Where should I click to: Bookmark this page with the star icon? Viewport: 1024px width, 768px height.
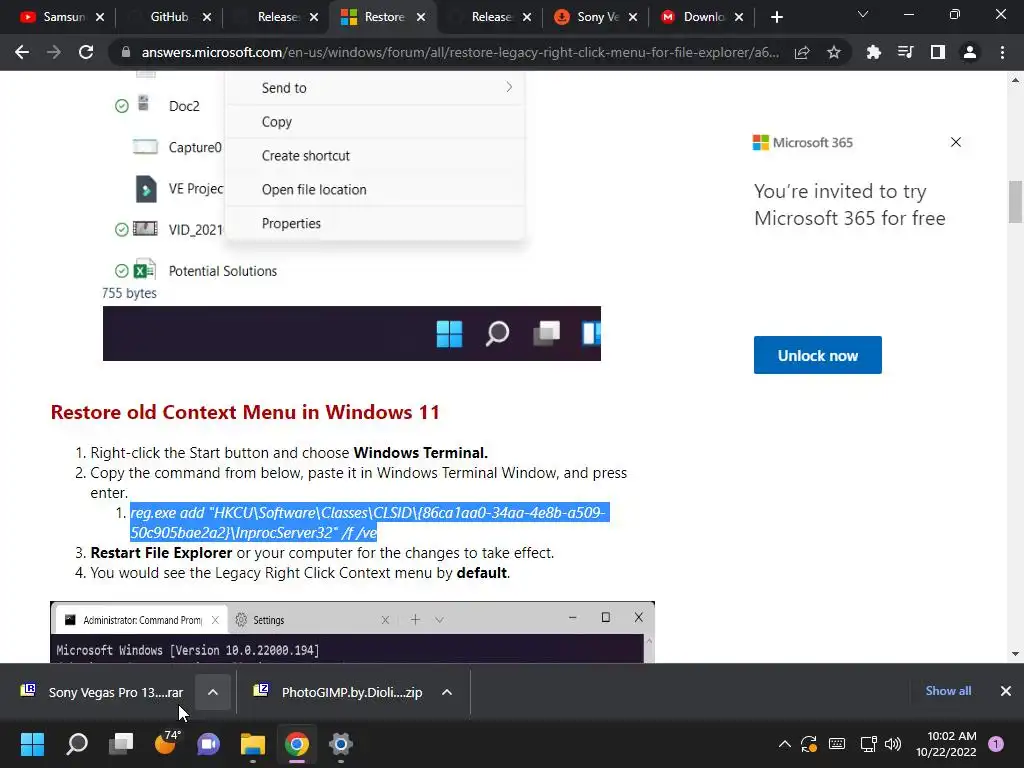(x=834, y=52)
